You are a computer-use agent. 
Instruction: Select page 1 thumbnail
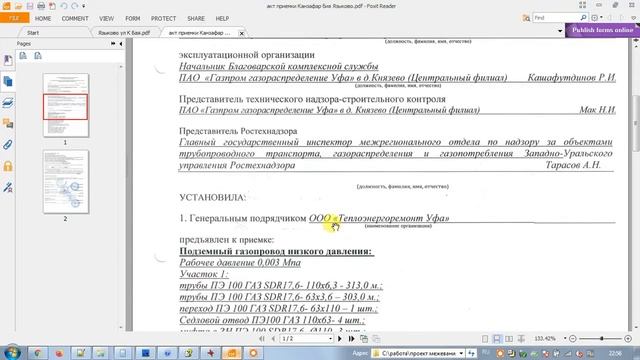pyautogui.click(x=66, y=105)
